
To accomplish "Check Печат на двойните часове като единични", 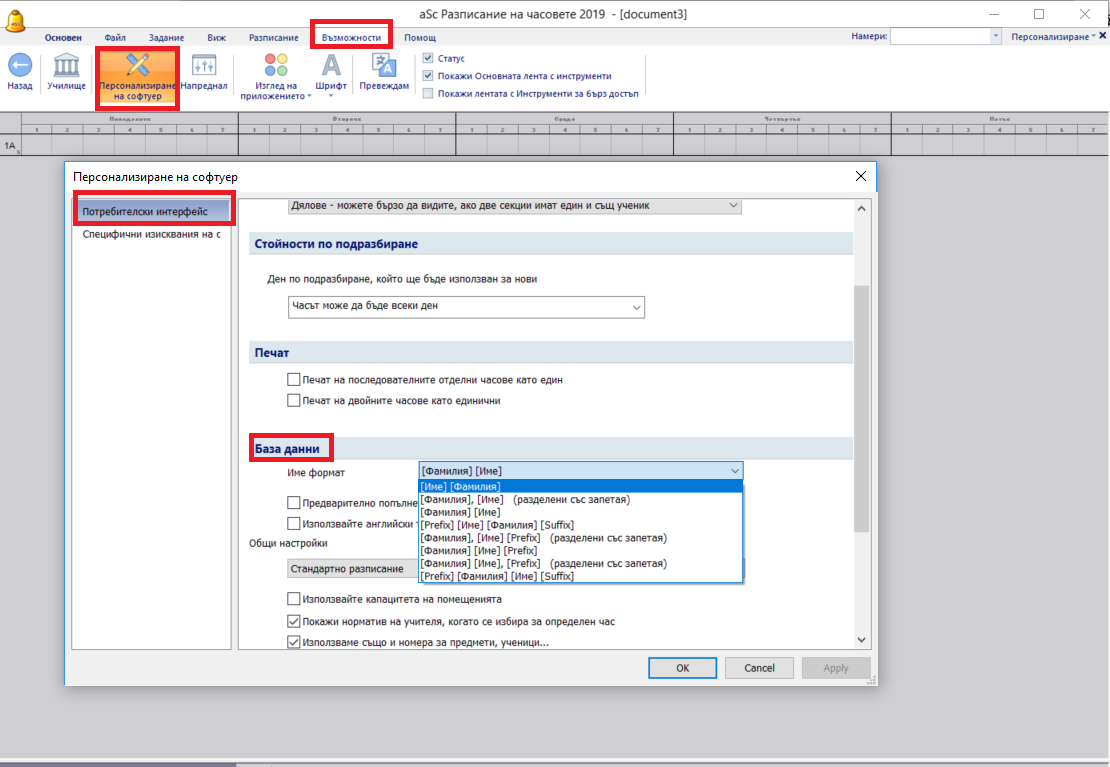I will [x=294, y=400].
